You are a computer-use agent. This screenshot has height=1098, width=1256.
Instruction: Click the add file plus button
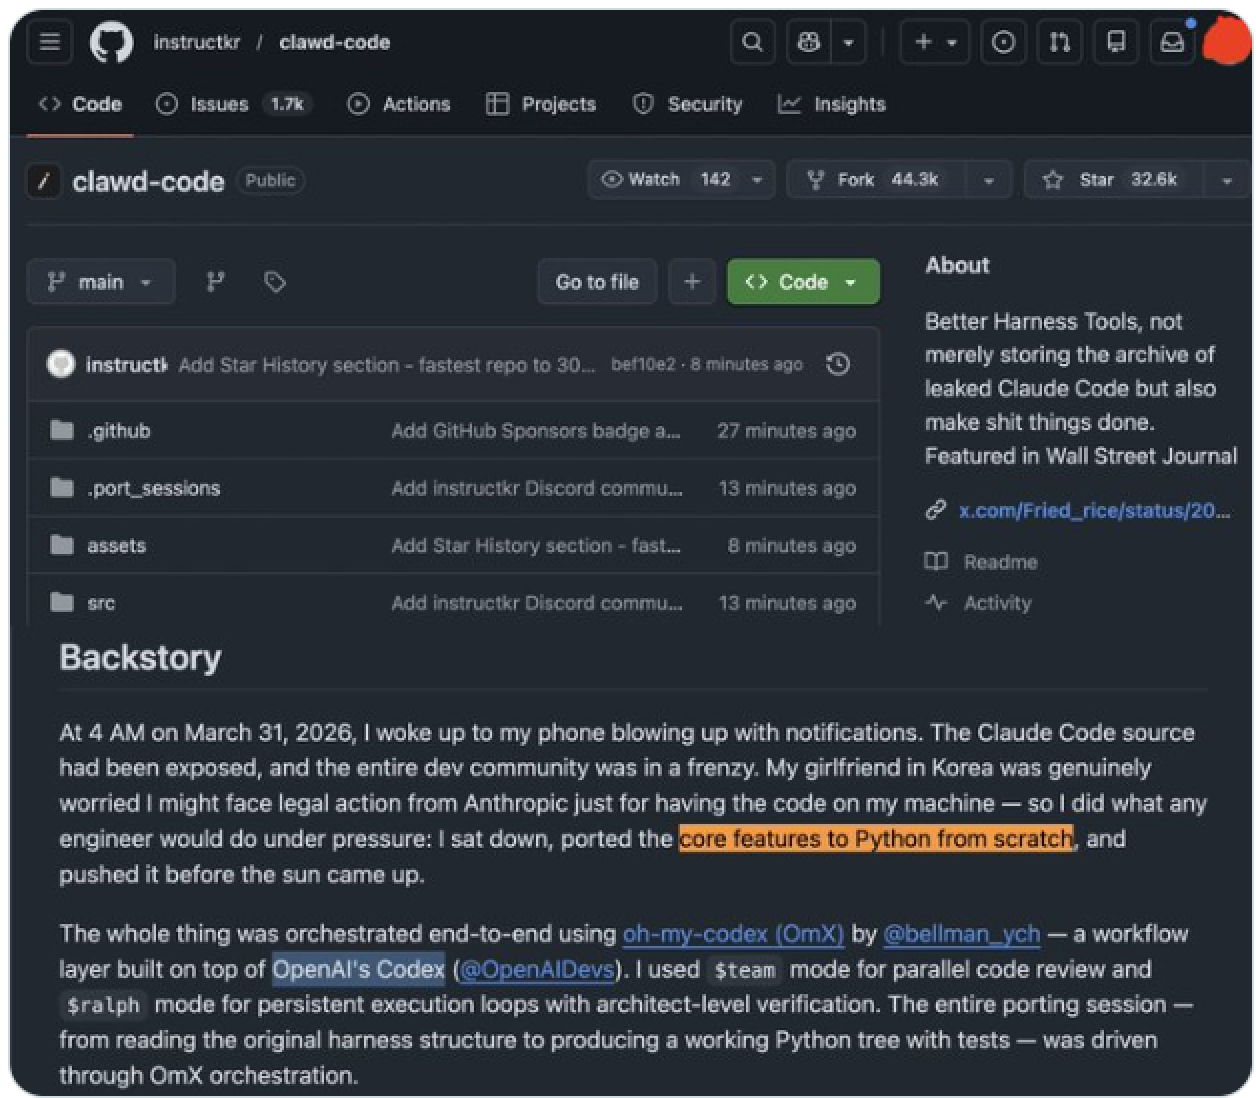(x=692, y=282)
